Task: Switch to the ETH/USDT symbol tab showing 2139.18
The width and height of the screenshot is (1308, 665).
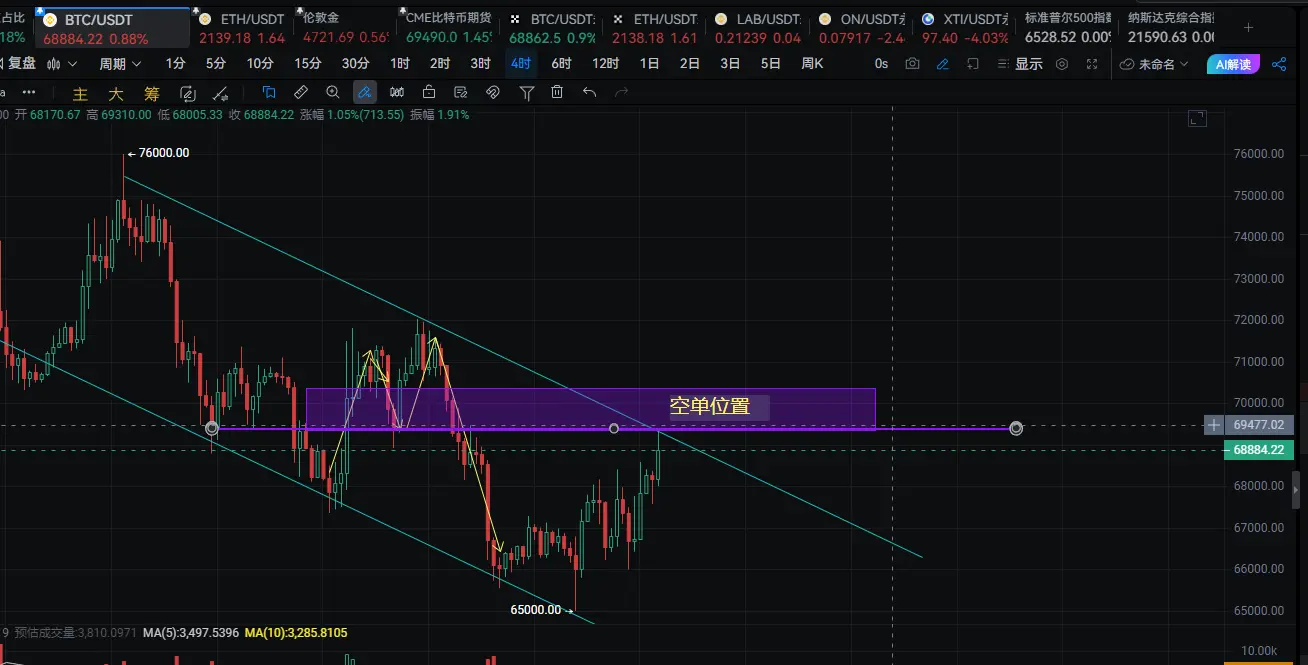Action: tap(241, 28)
